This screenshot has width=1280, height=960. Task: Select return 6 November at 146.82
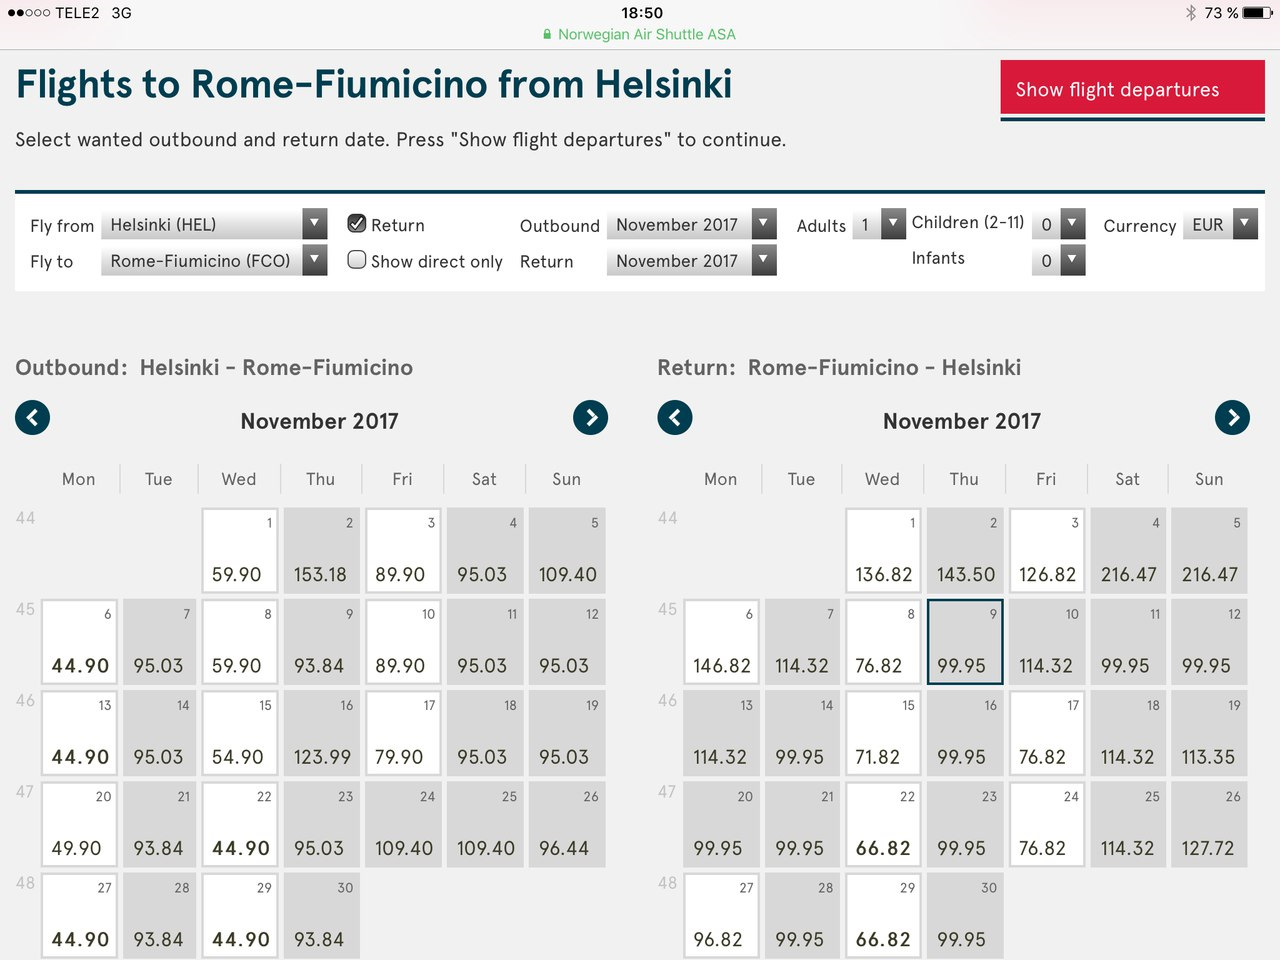[x=721, y=641]
